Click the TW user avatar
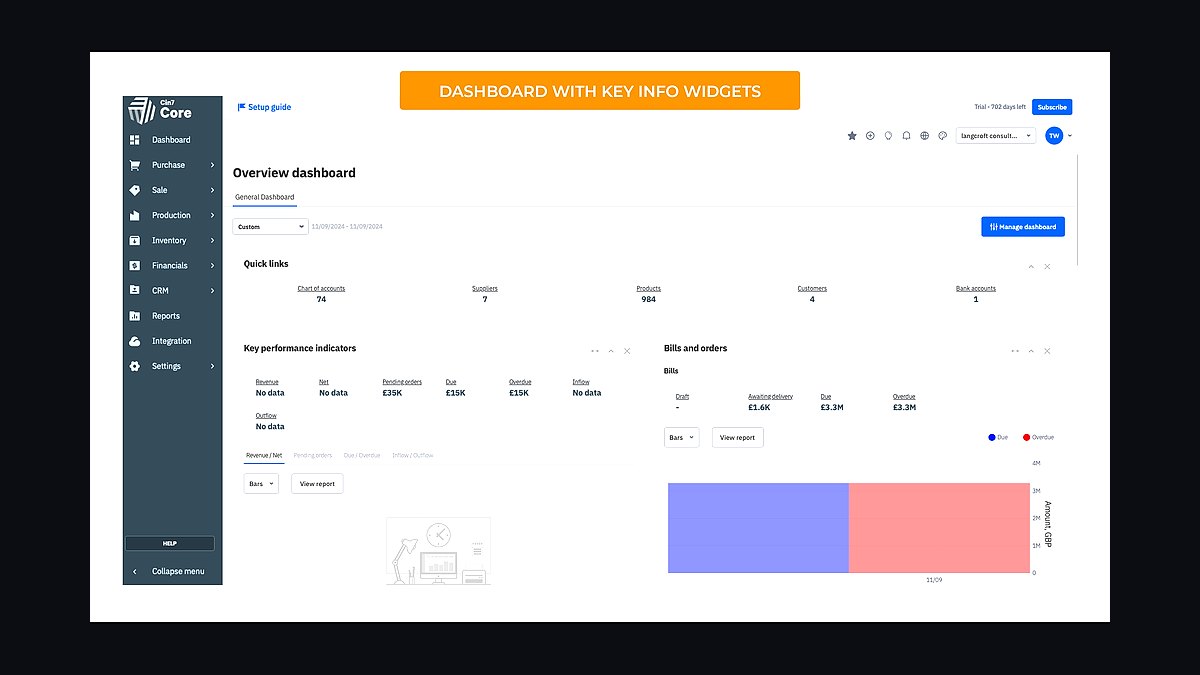The image size is (1200, 675). (x=1054, y=135)
